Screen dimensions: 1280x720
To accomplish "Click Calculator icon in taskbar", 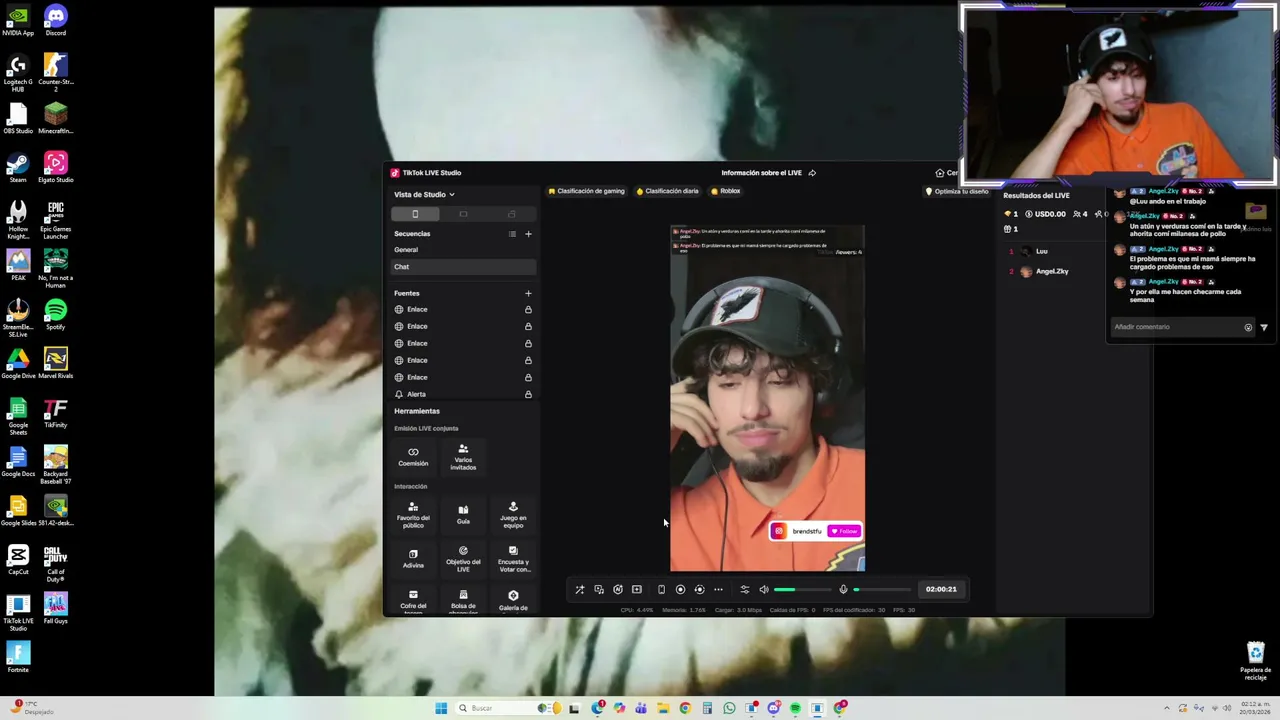I will tap(707, 708).
